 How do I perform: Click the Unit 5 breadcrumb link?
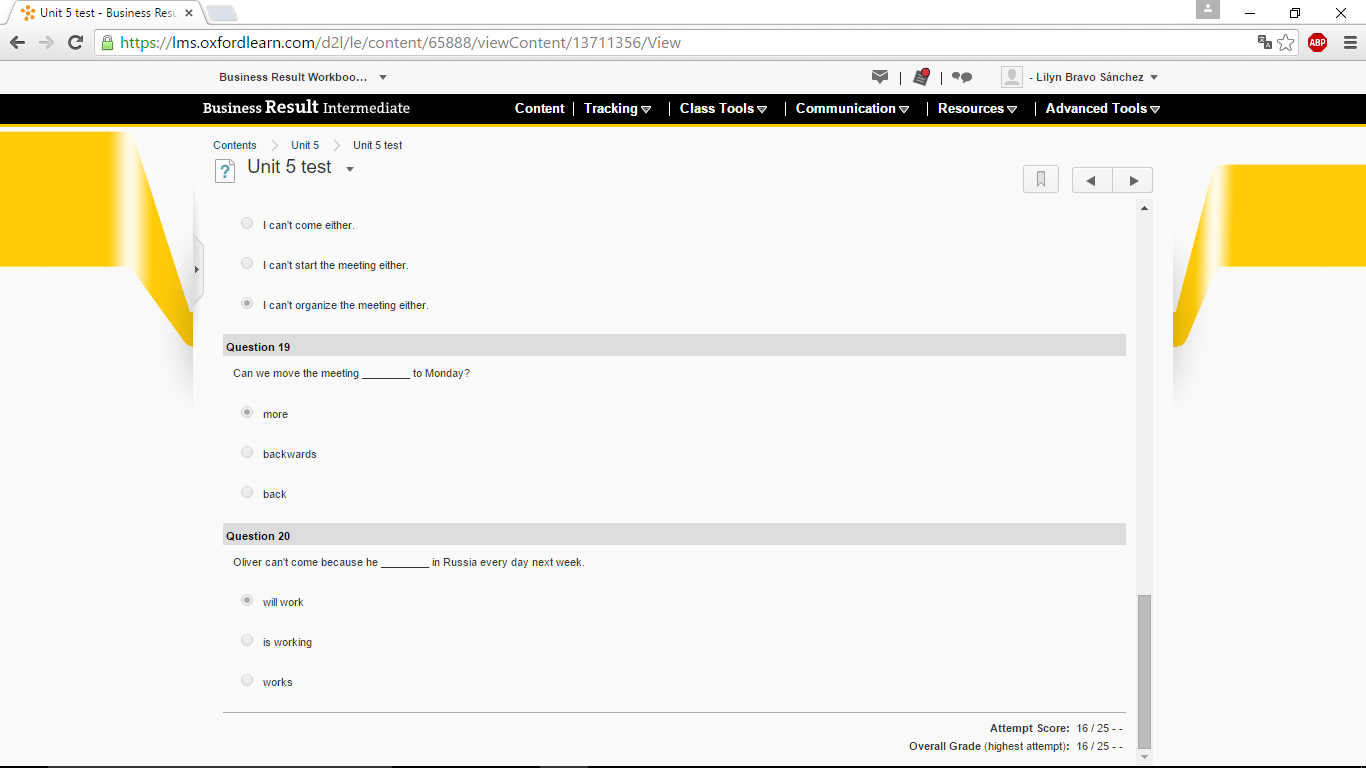coord(305,145)
